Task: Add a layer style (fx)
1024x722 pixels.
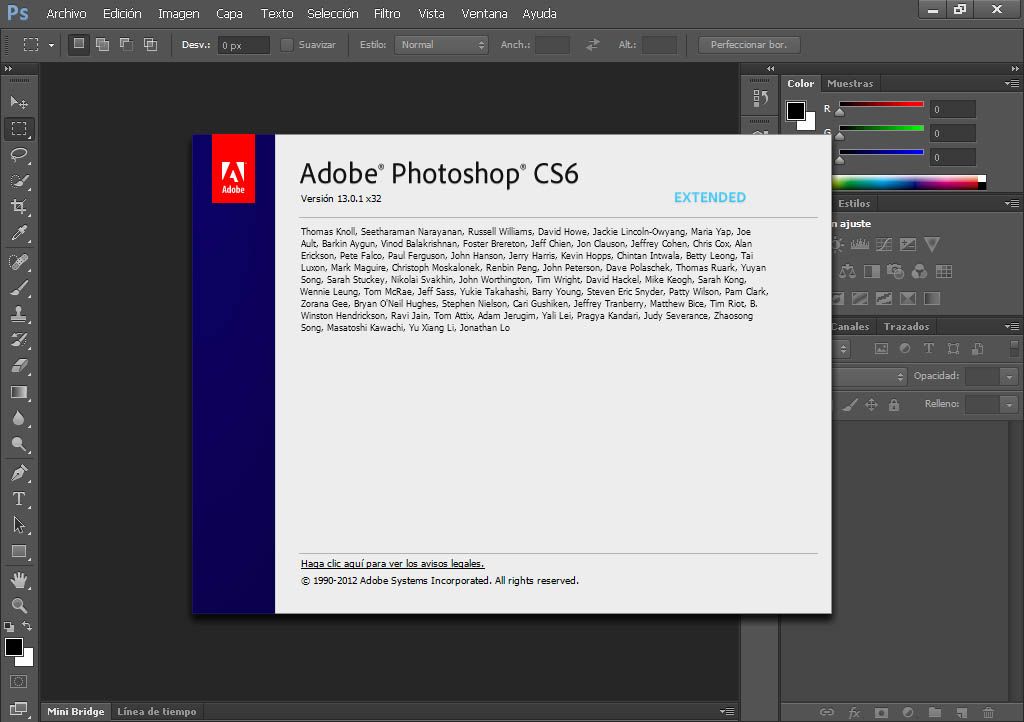Action: click(x=854, y=712)
